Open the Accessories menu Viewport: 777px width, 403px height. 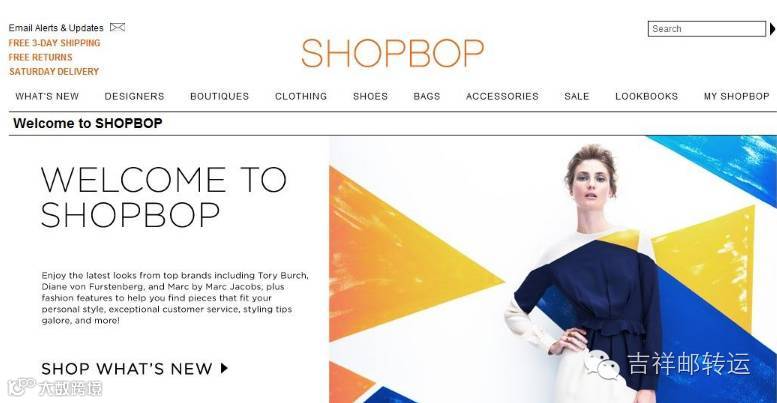point(502,96)
